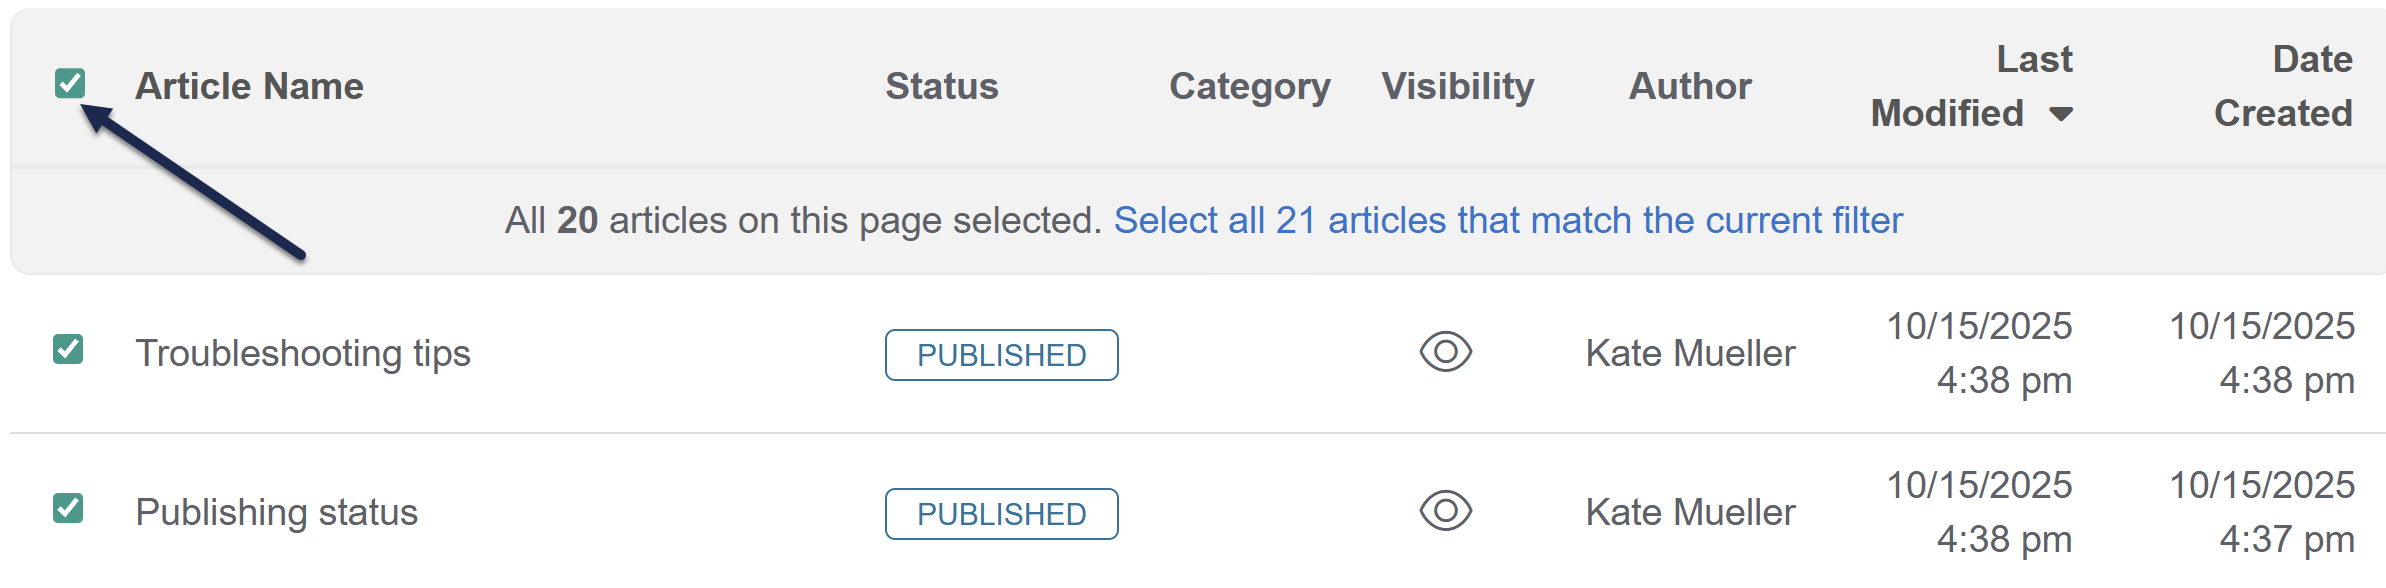Click the visibility eye icon for Troubleshooting tips
This screenshot has height=588, width=2386.
point(1445,352)
